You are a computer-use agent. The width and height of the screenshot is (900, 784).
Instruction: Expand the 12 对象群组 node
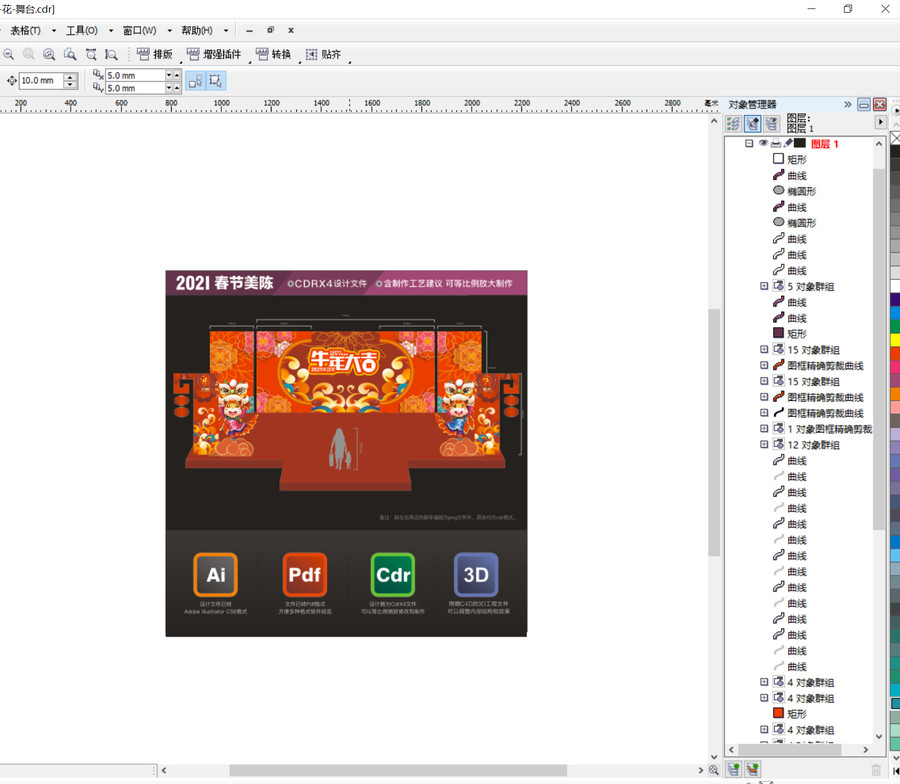(x=764, y=444)
